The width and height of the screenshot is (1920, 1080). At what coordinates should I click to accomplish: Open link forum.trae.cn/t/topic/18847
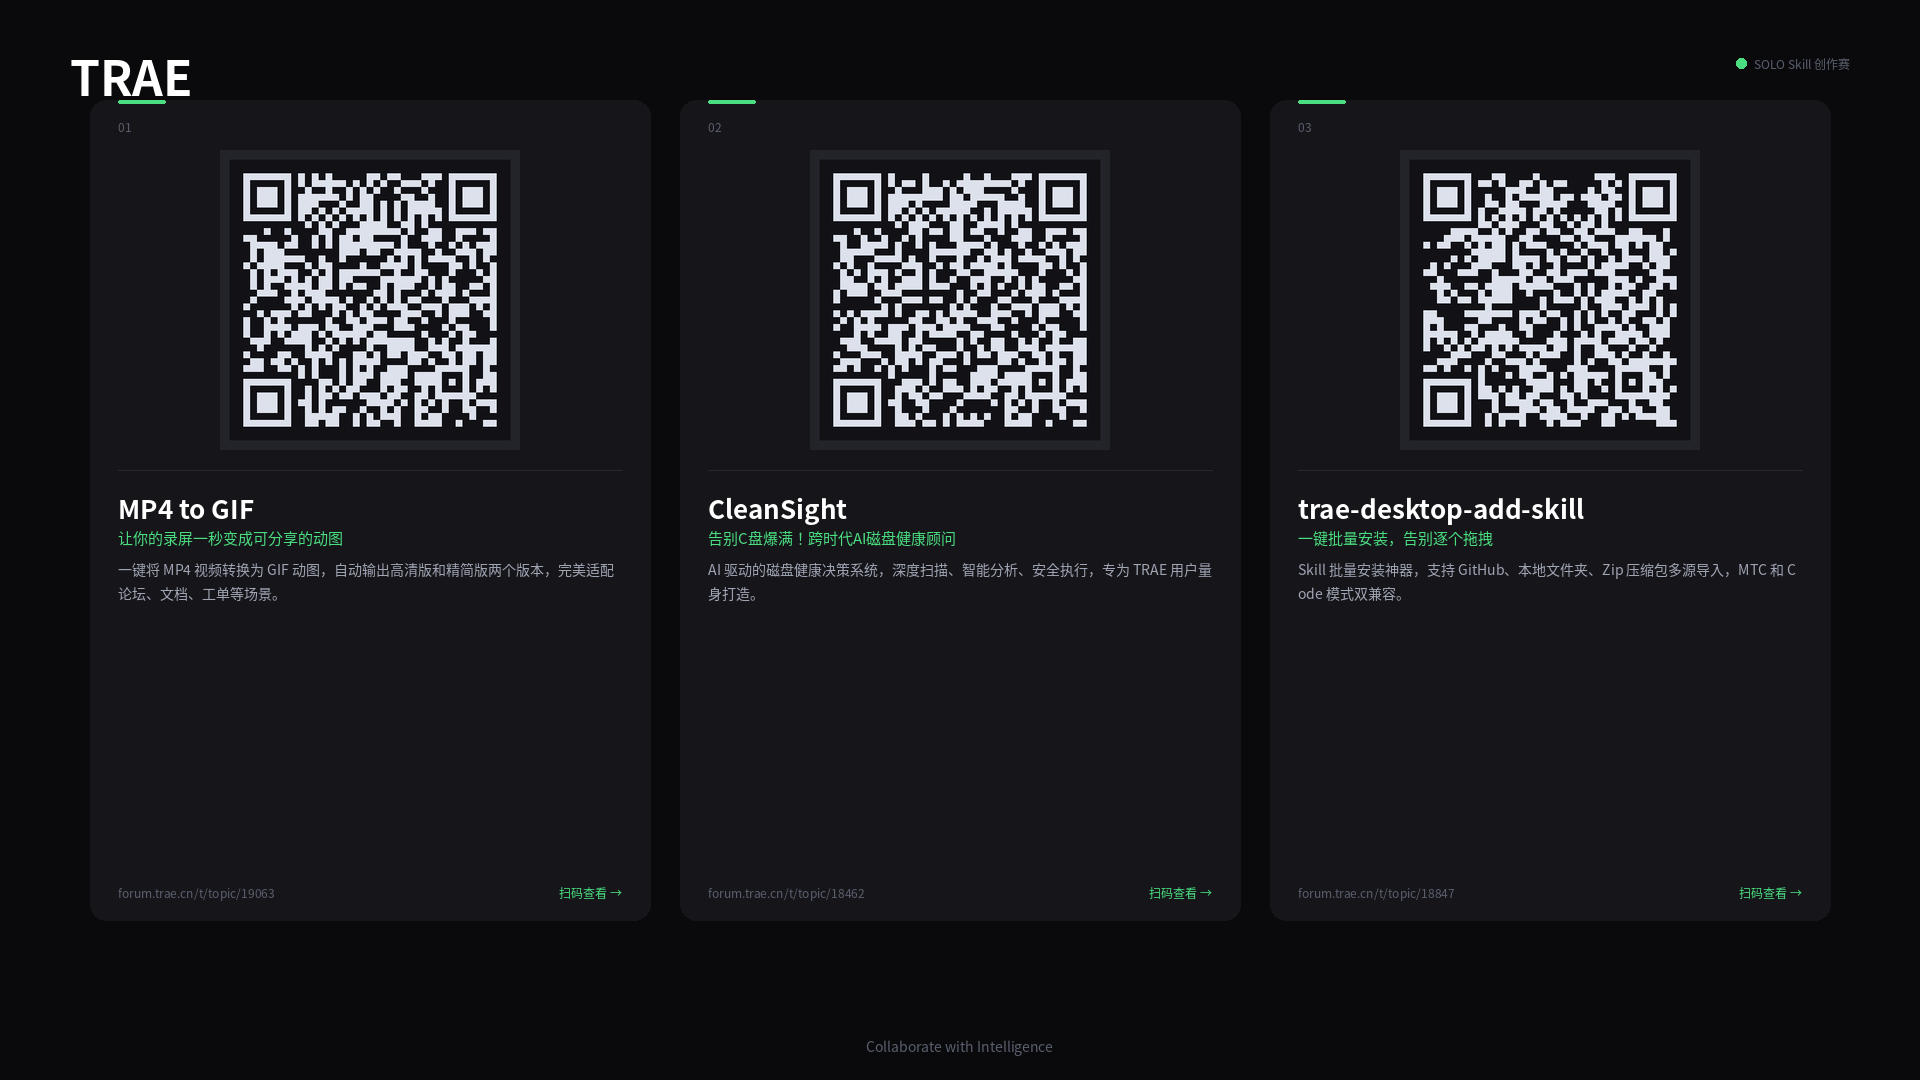pyautogui.click(x=1376, y=893)
